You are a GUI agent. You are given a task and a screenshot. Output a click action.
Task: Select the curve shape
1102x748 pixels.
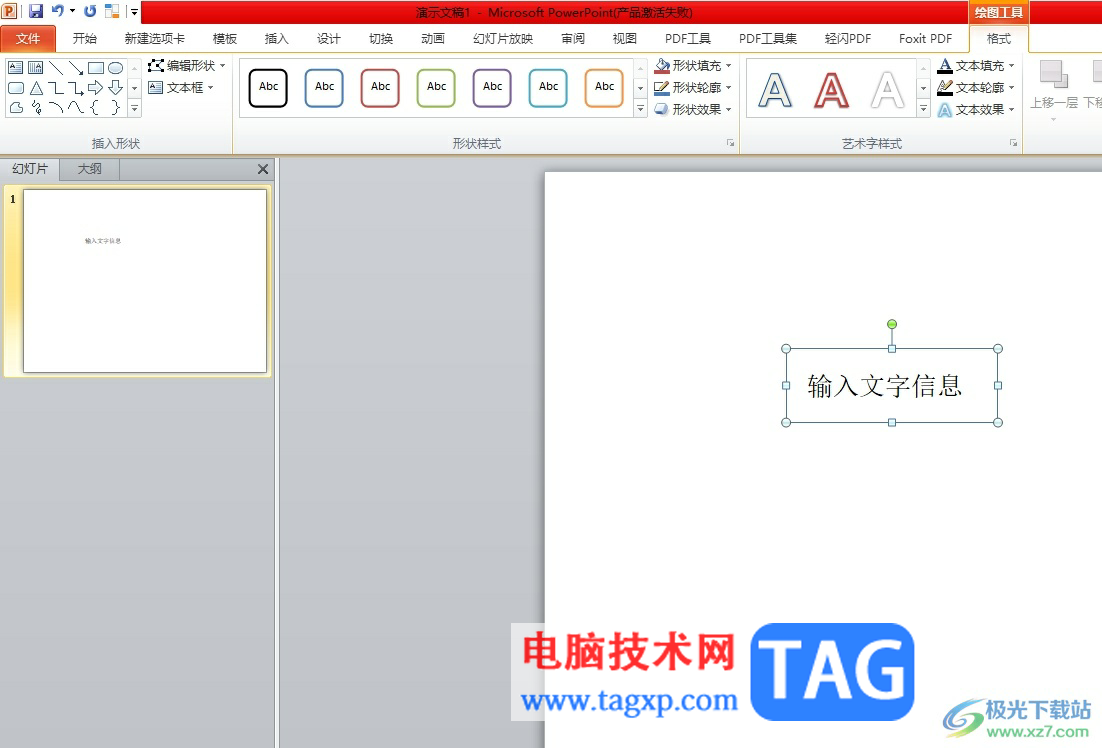(x=75, y=108)
